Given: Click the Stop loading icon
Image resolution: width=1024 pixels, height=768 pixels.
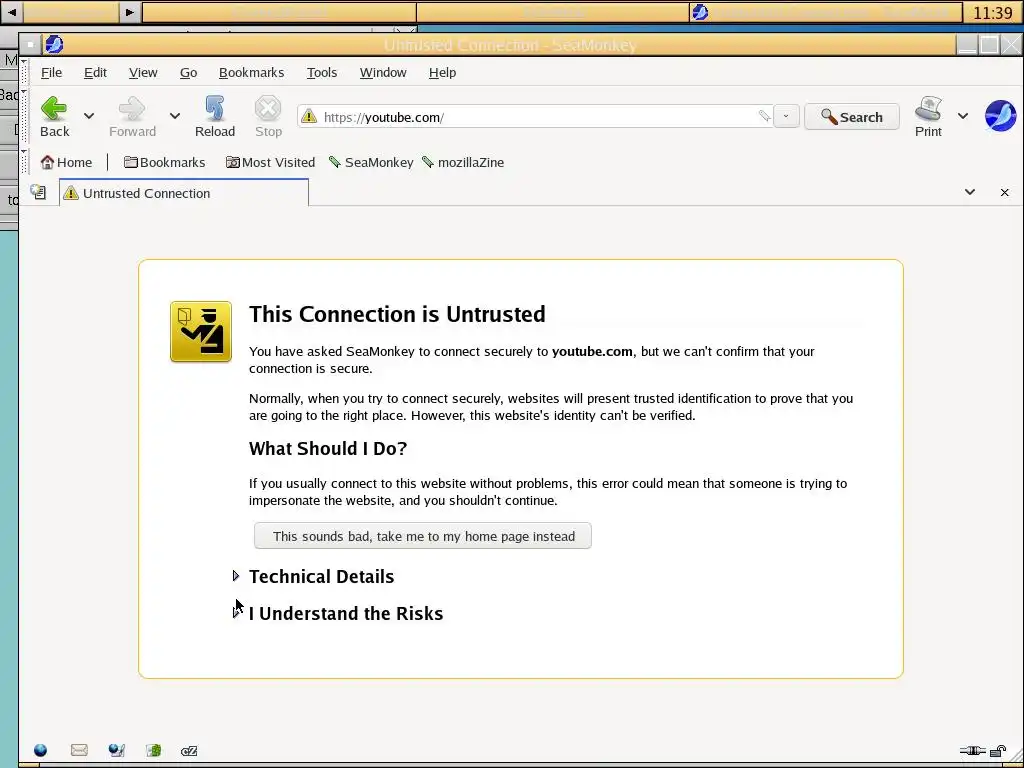Looking at the screenshot, I should coord(268,108).
